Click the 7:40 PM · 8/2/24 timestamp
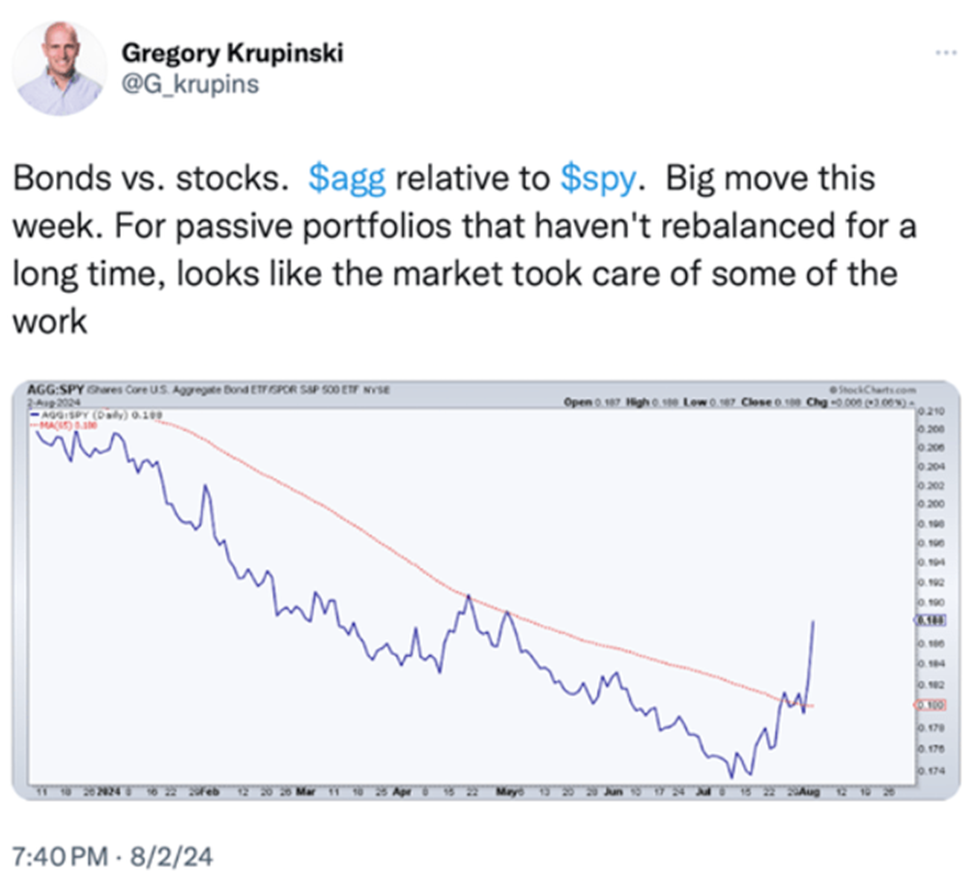The height and width of the screenshot is (885, 975). pyautogui.click(x=113, y=856)
